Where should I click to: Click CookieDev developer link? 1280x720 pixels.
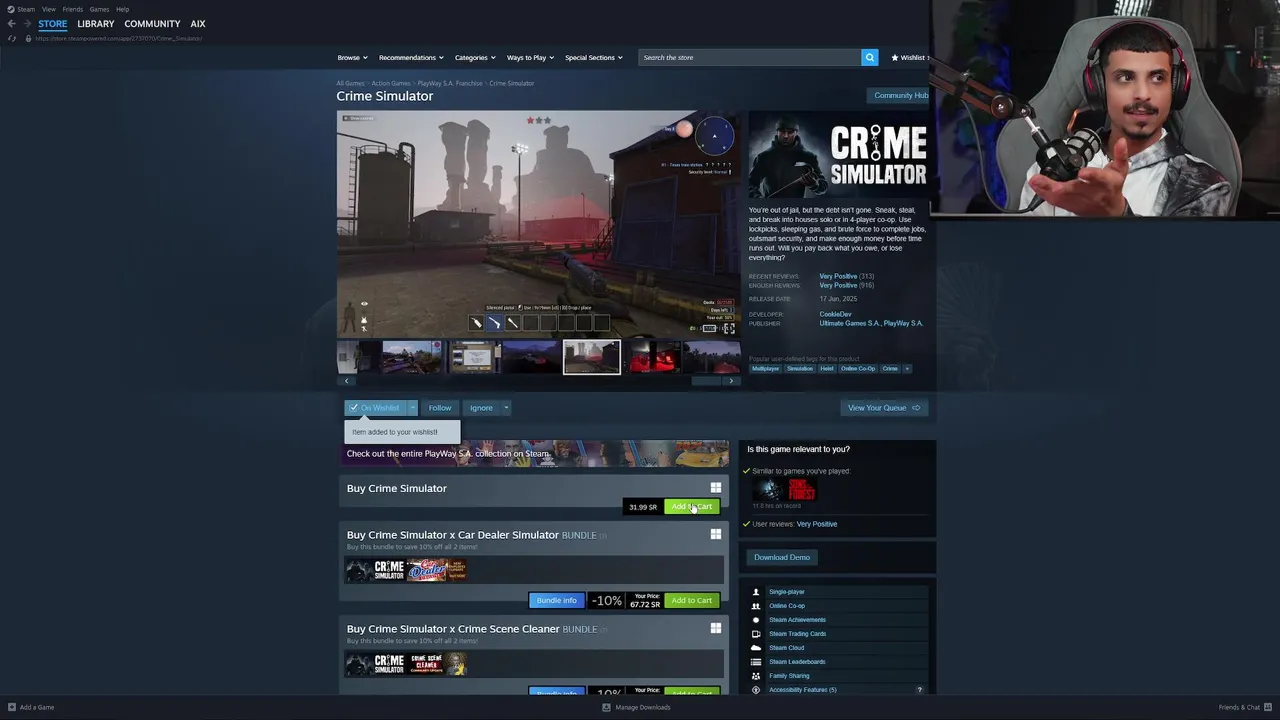pos(836,314)
